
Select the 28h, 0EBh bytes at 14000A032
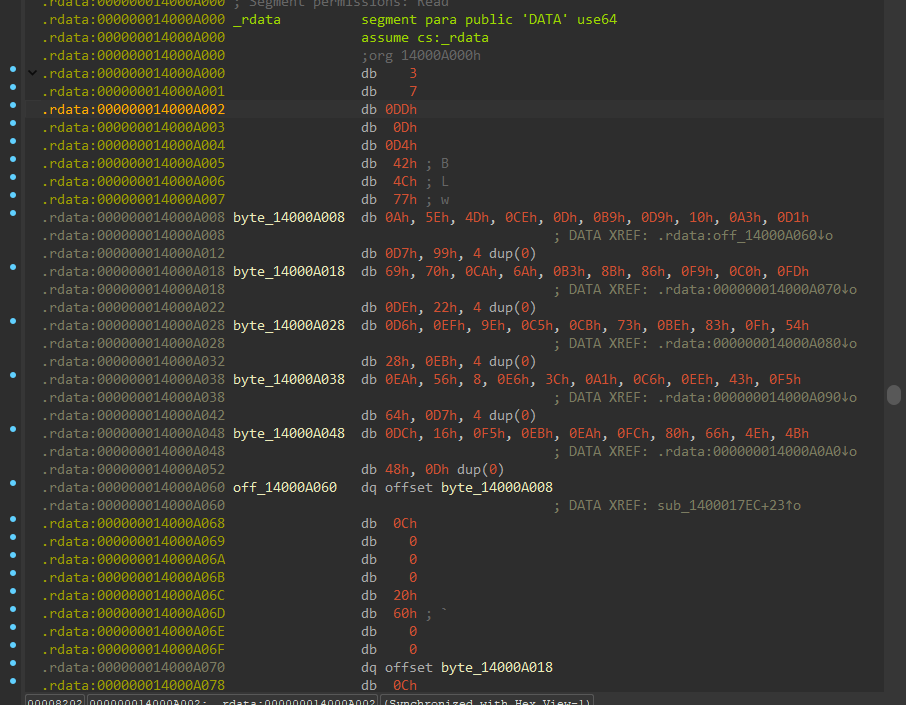(421, 361)
